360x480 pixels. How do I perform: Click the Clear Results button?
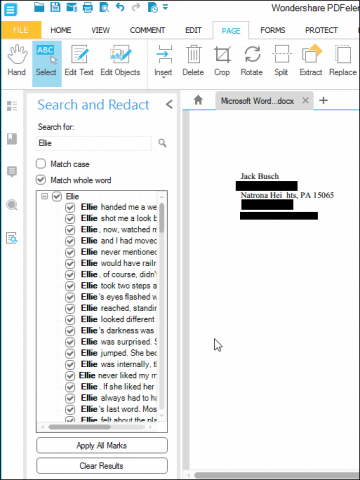click(102, 465)
